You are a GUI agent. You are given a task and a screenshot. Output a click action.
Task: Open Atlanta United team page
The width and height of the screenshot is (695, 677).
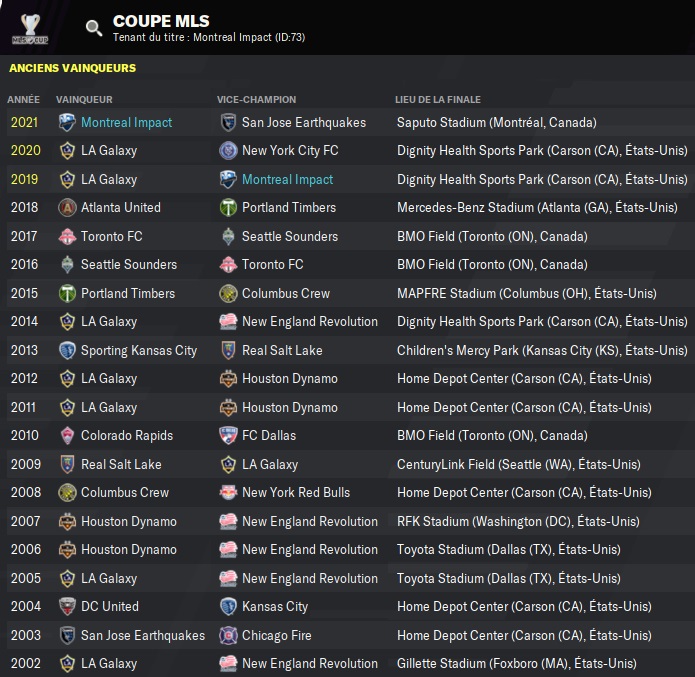[x=121, y=207]
